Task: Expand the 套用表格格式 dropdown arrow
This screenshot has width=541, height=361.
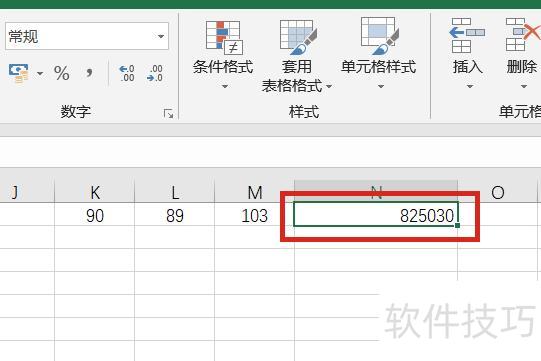Action: [x=329, y=86]
